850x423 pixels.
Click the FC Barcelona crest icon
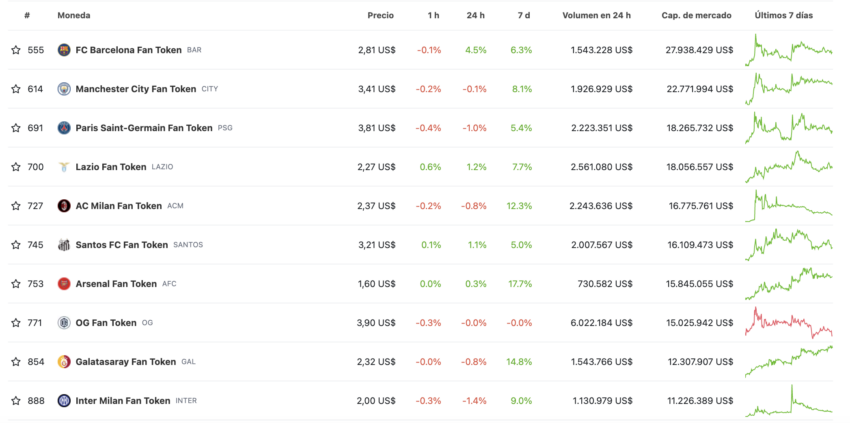[64, 50]
